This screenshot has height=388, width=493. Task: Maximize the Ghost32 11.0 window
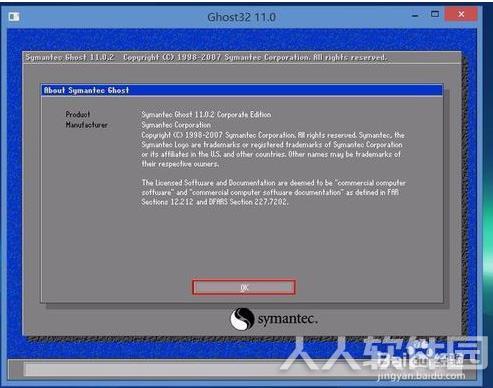click(435, 14)
